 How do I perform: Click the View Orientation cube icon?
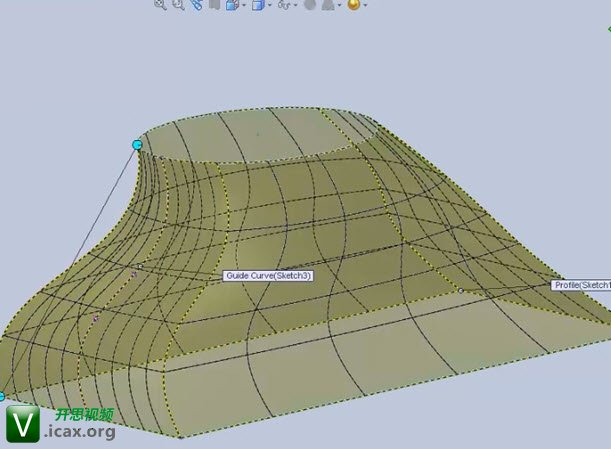pos(233,4)
